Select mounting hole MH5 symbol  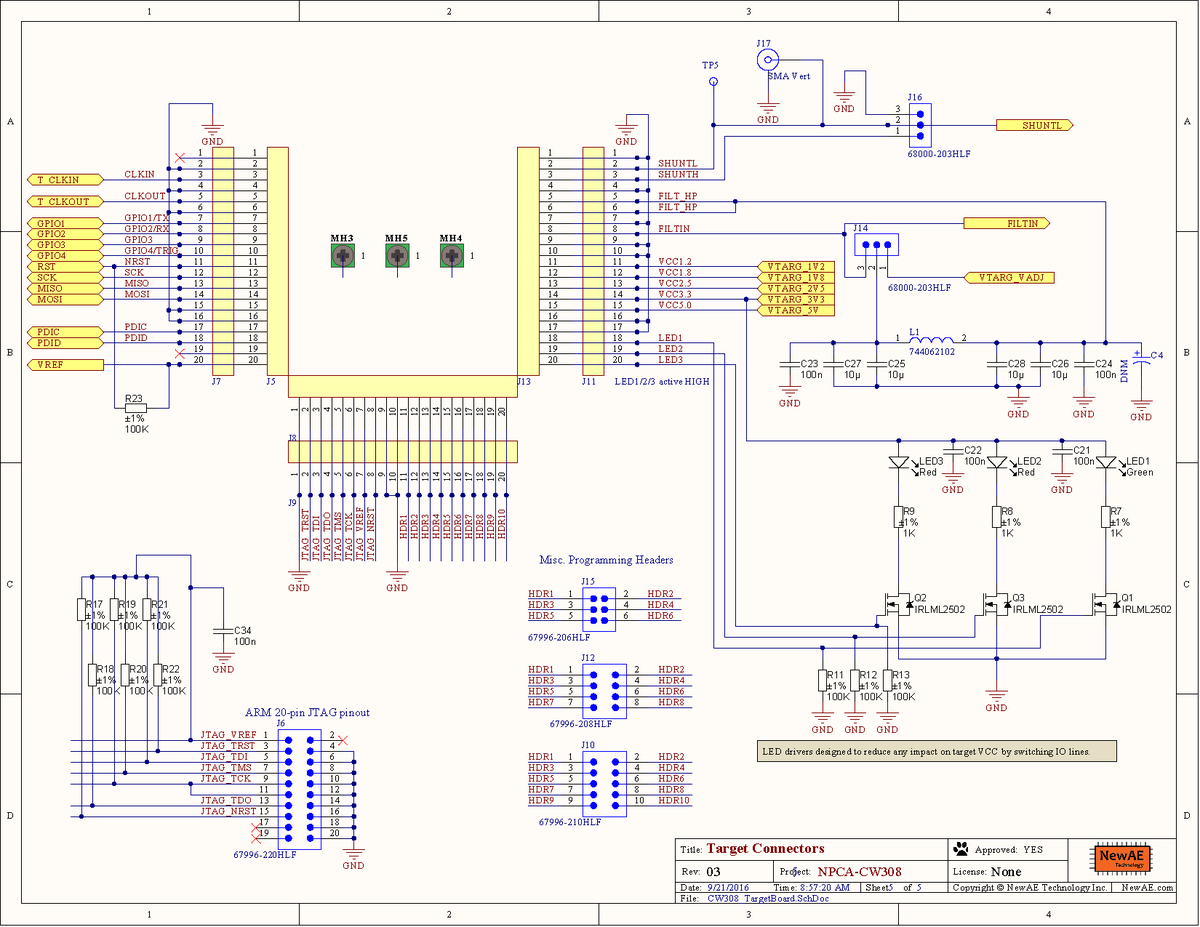[x=395, y=257]
